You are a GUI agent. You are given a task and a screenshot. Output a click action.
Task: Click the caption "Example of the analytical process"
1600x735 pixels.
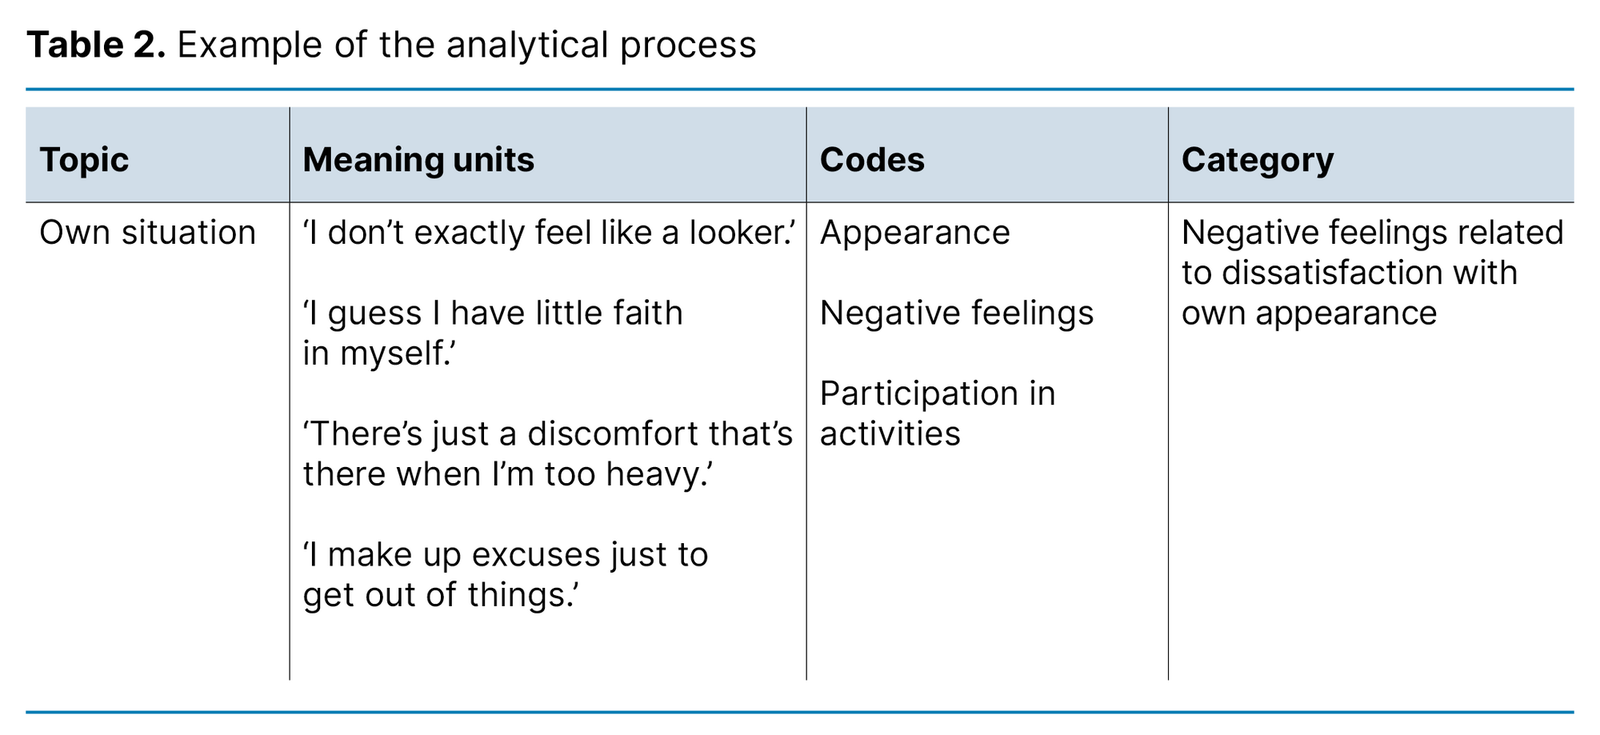[466, 45]
